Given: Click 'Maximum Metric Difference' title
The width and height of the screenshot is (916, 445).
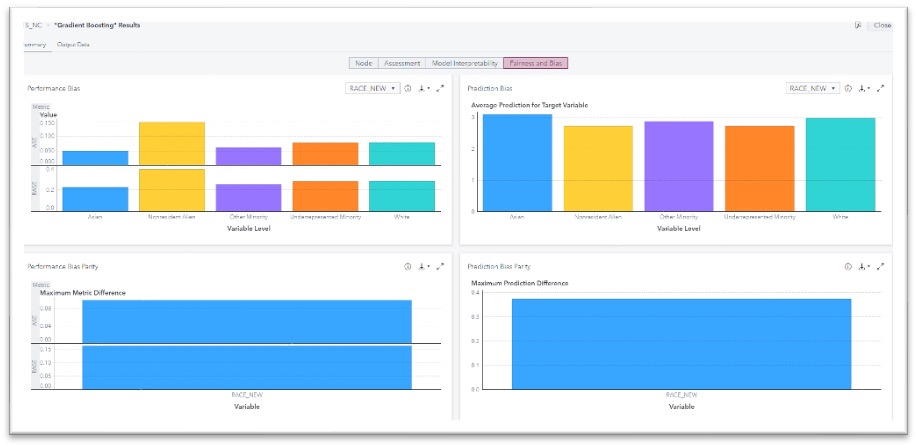Looking at the screenshot, I should click(82, 293).
